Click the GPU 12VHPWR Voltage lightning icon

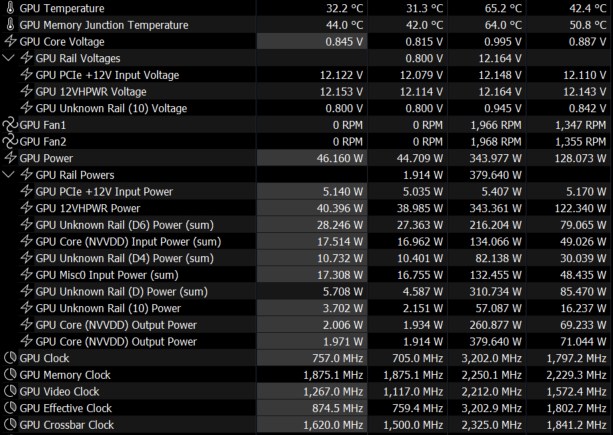click(27, 91)
